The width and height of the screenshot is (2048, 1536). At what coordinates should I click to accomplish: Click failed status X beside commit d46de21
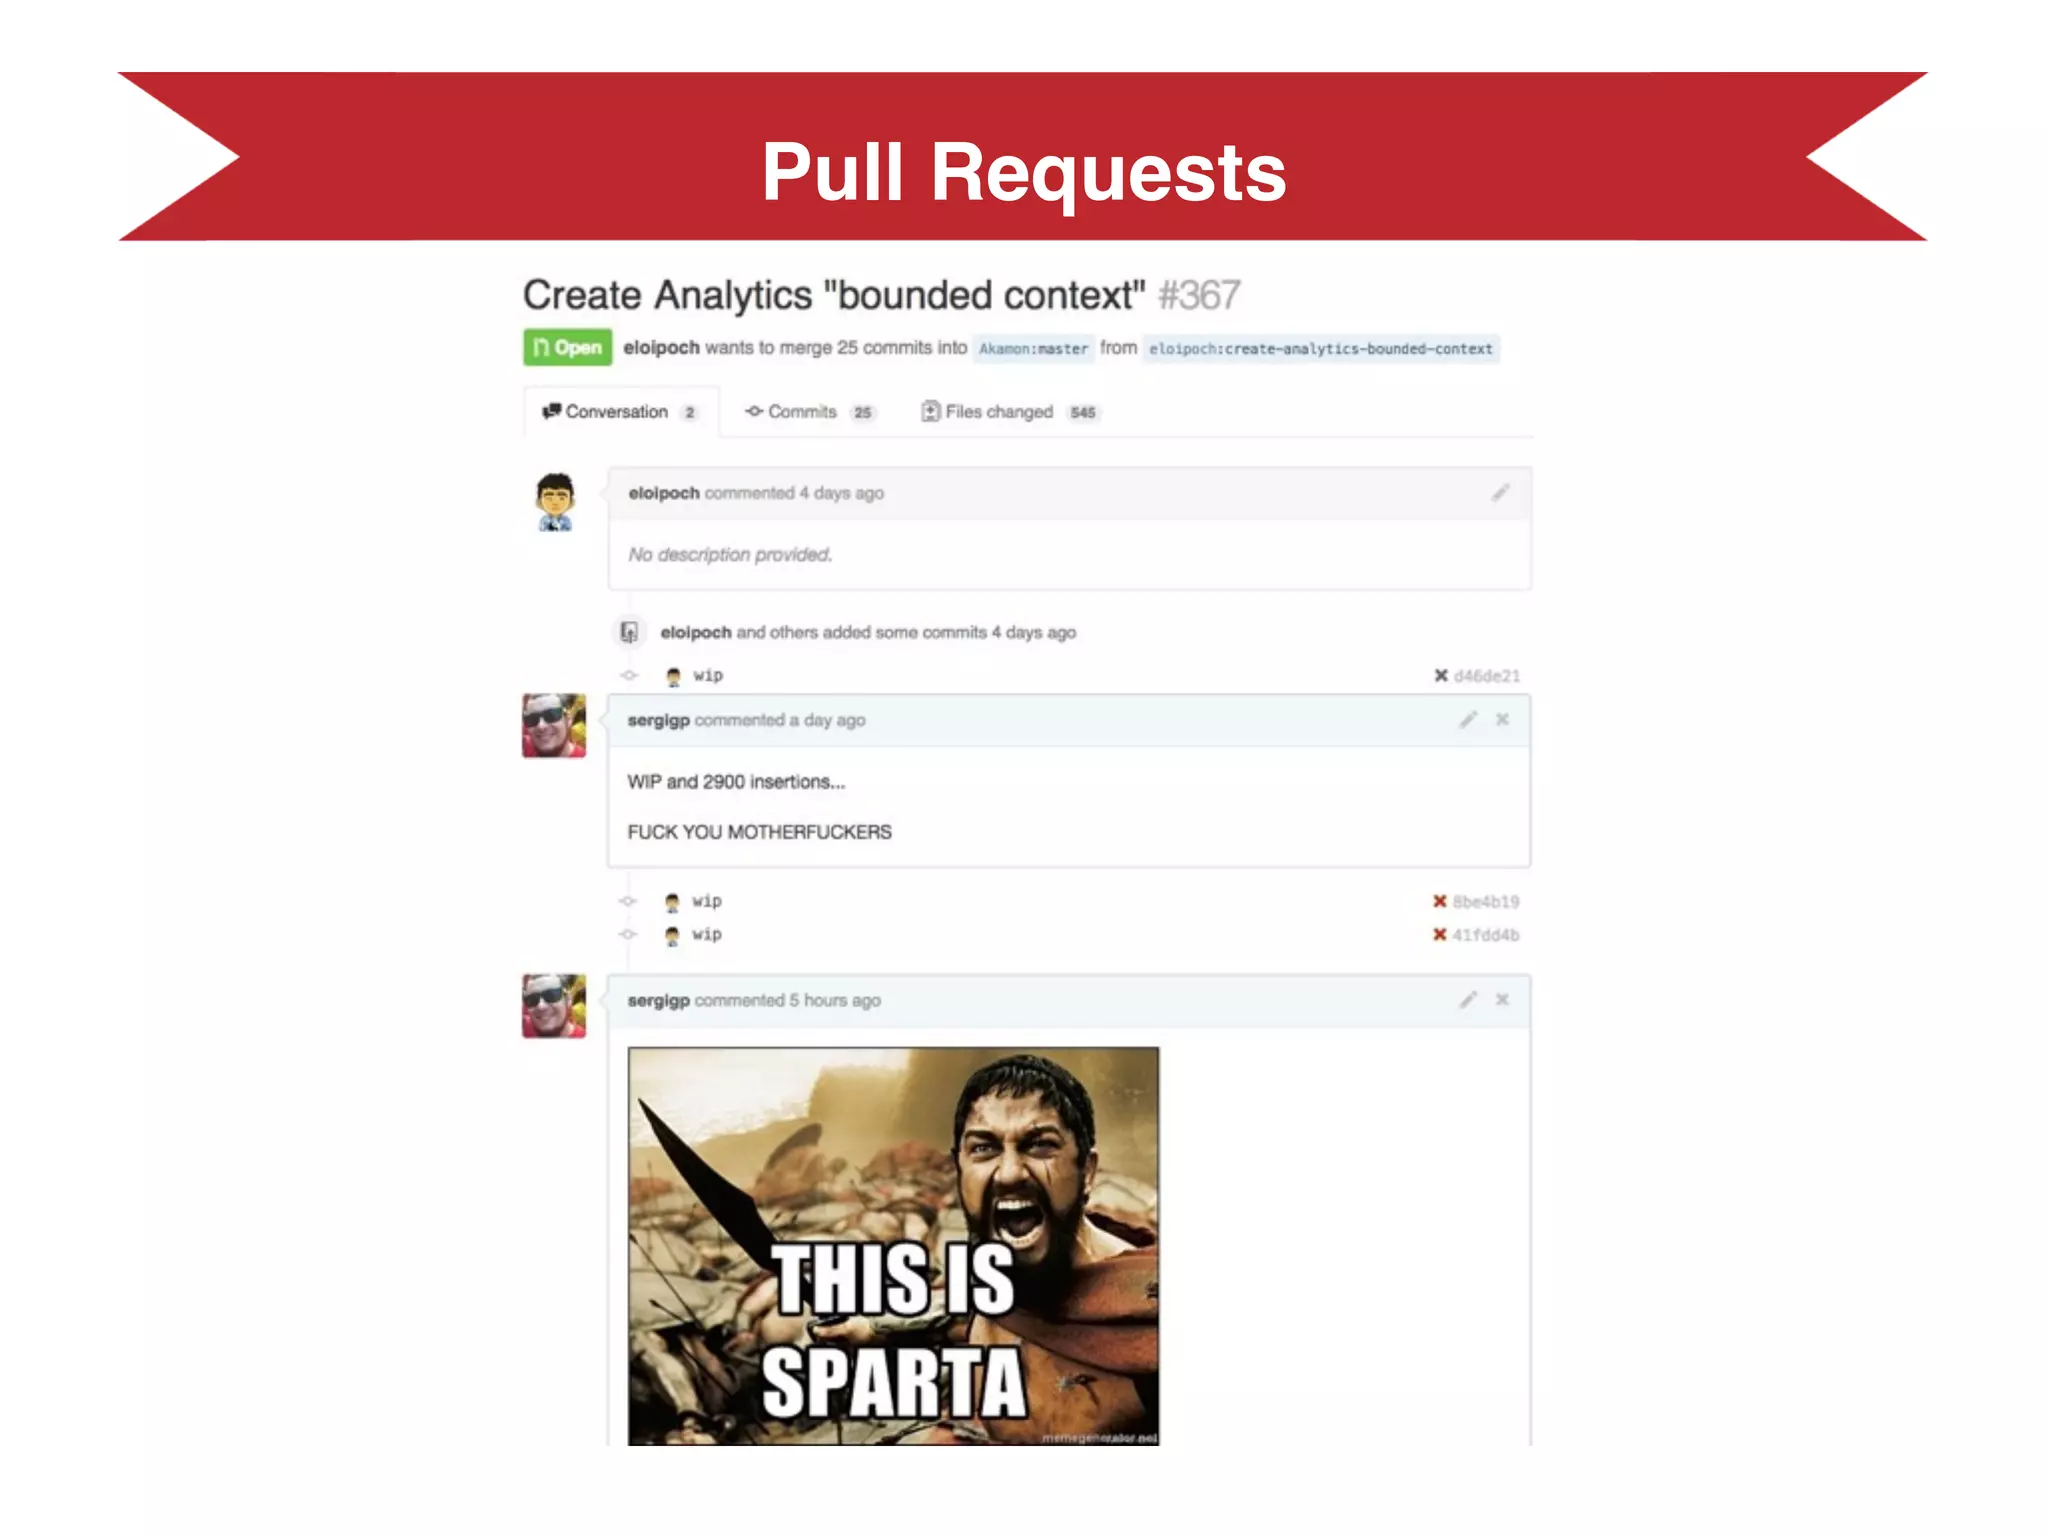tap(1441, 676)
